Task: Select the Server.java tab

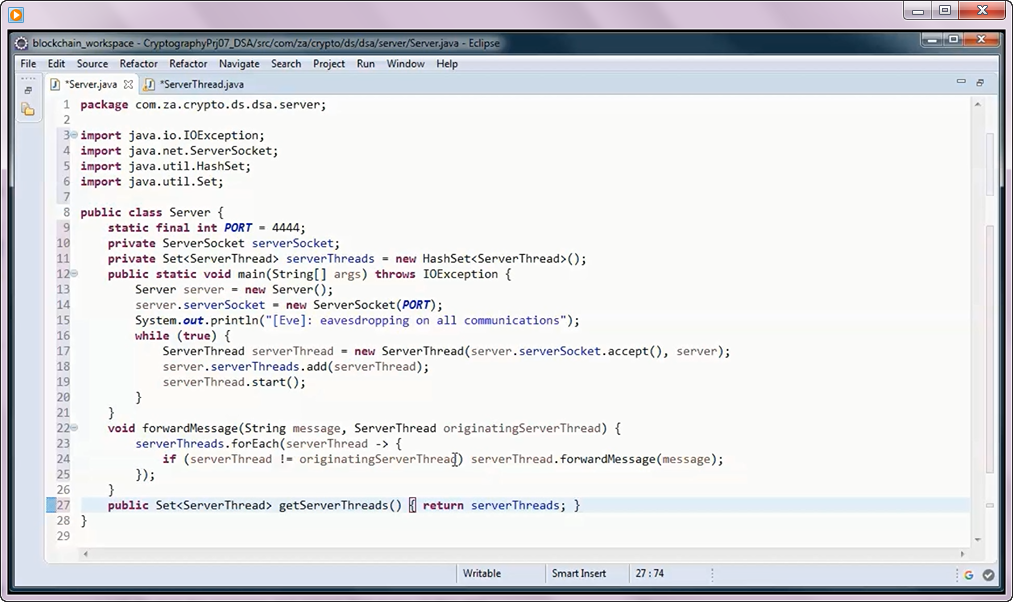Action: pyautogui.click(x=91, y=85)
